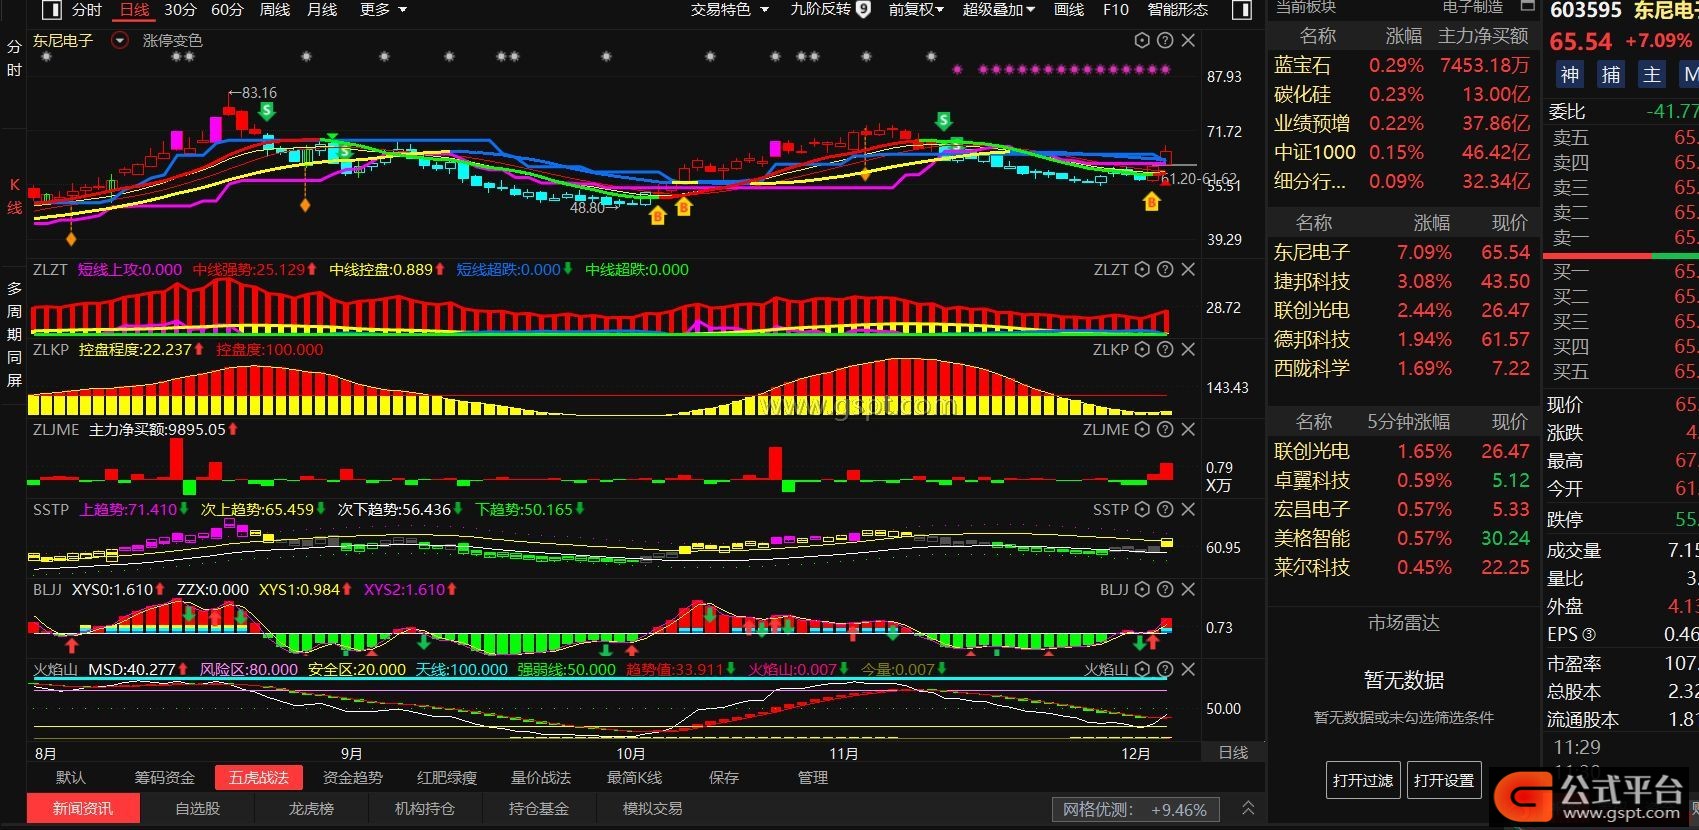The width and height of the screenshot is (1699, 830).
Task: Close the ZLKP indicator panel
Action: click(1188, 349)
